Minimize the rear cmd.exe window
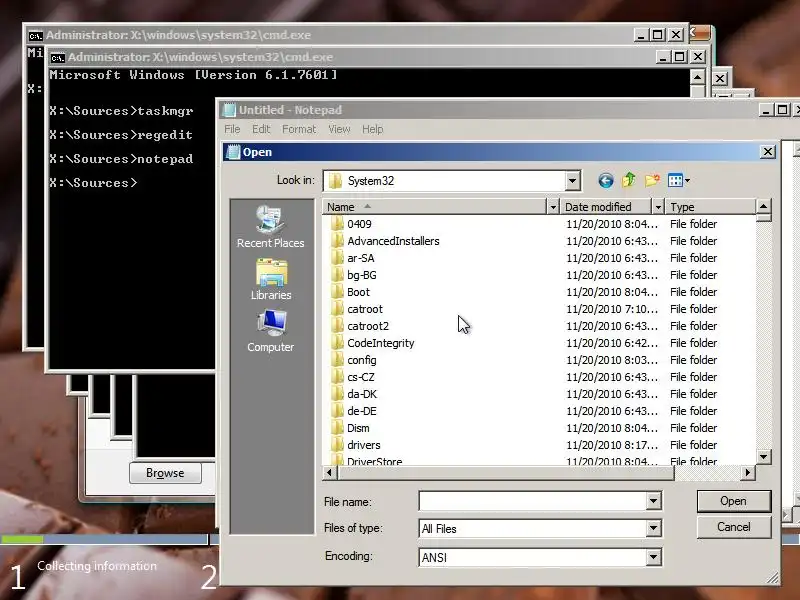This screenshot has height=600, width=800. [x=641, y=35]
